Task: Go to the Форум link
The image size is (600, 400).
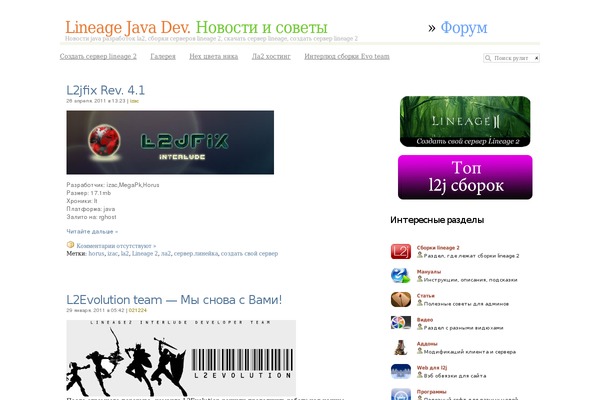Action: (x=464, y=28)
